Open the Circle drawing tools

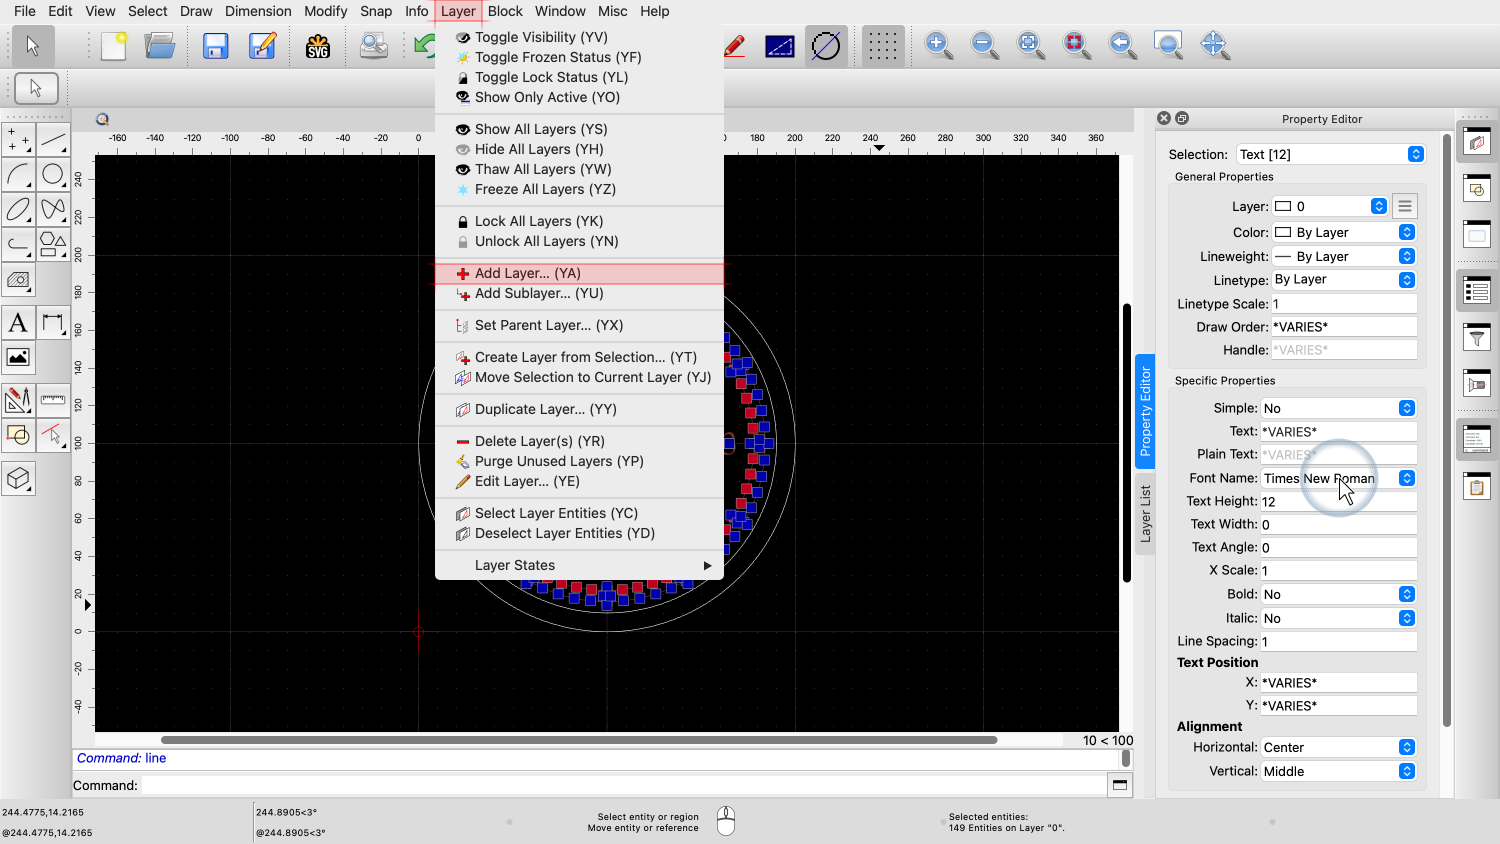tap(53, 175)
